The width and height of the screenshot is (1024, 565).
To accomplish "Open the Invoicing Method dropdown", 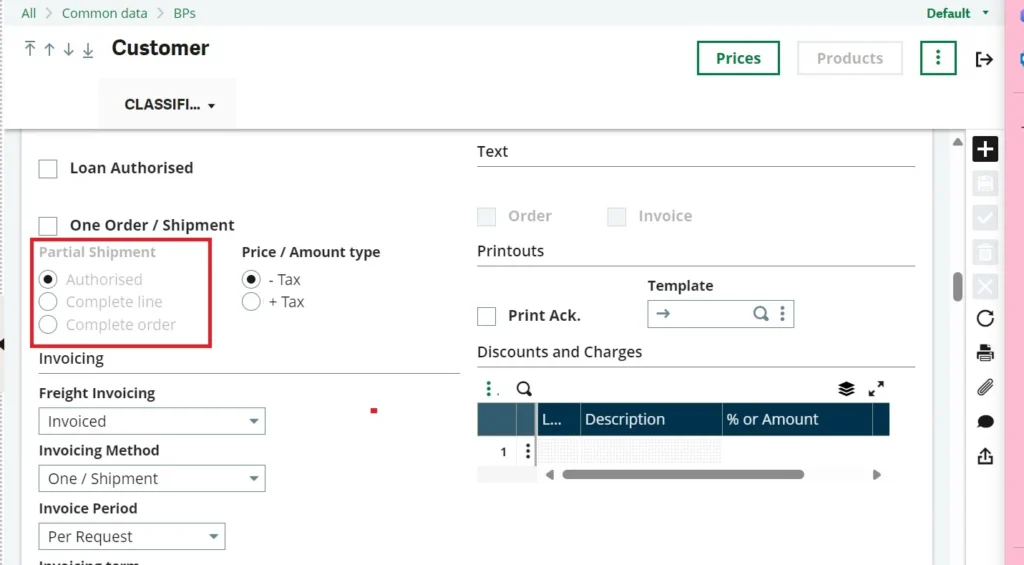I will pos(152,479).
